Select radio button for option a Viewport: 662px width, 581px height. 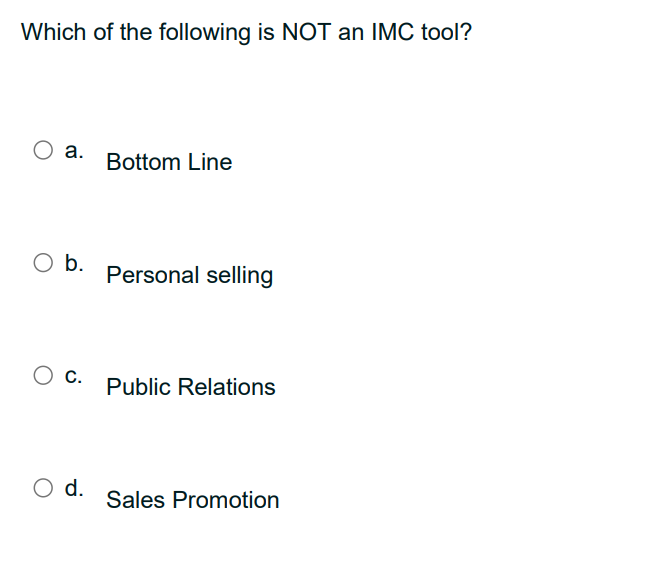pyautogui.click(x=43, y=150)
